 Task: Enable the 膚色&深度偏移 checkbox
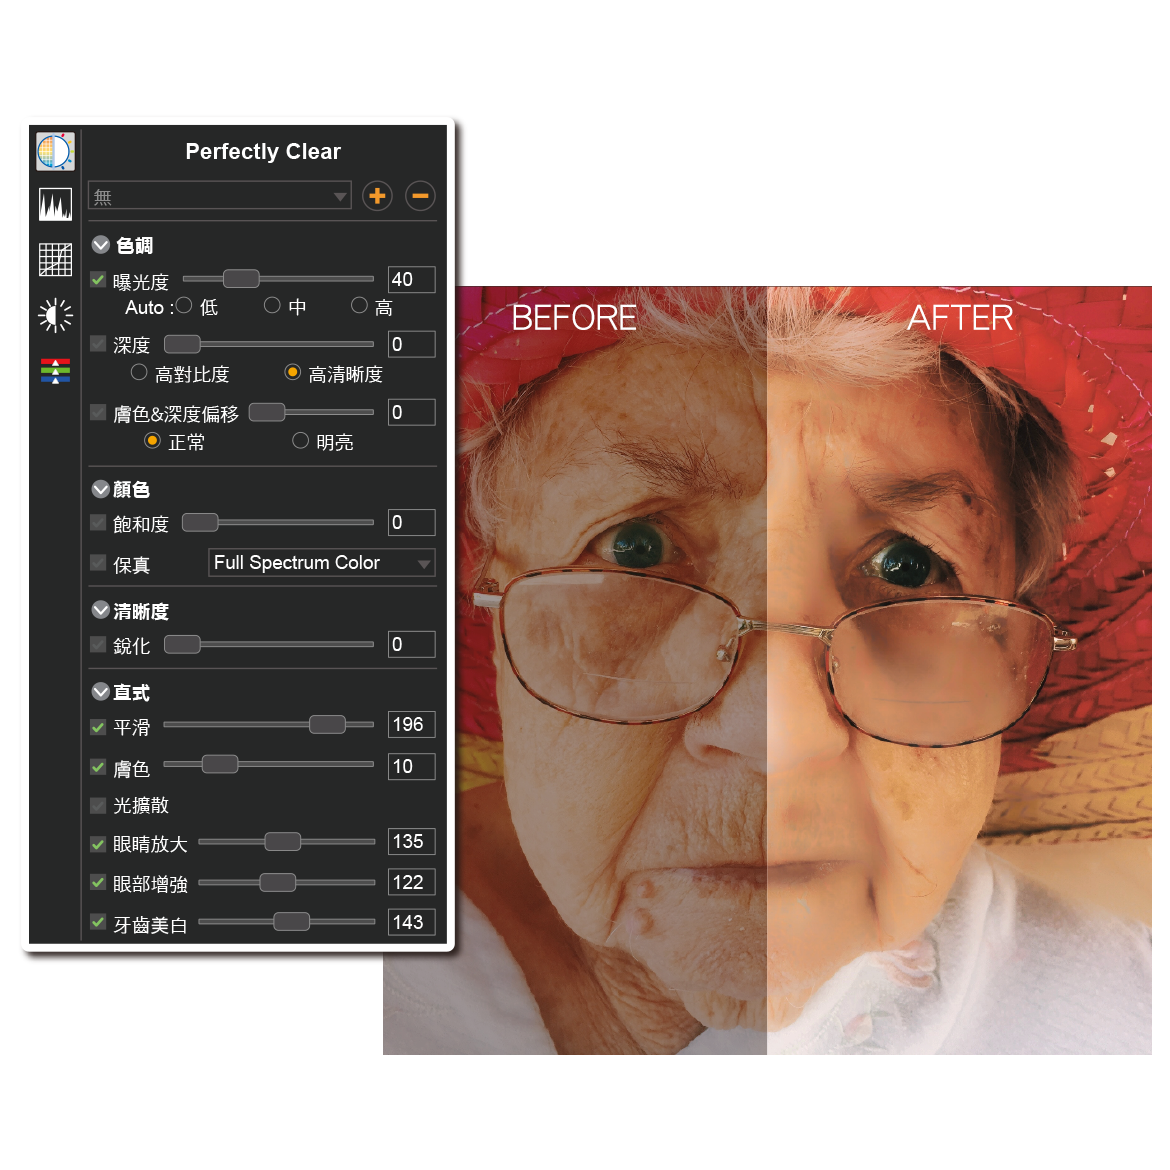(98, 412)
